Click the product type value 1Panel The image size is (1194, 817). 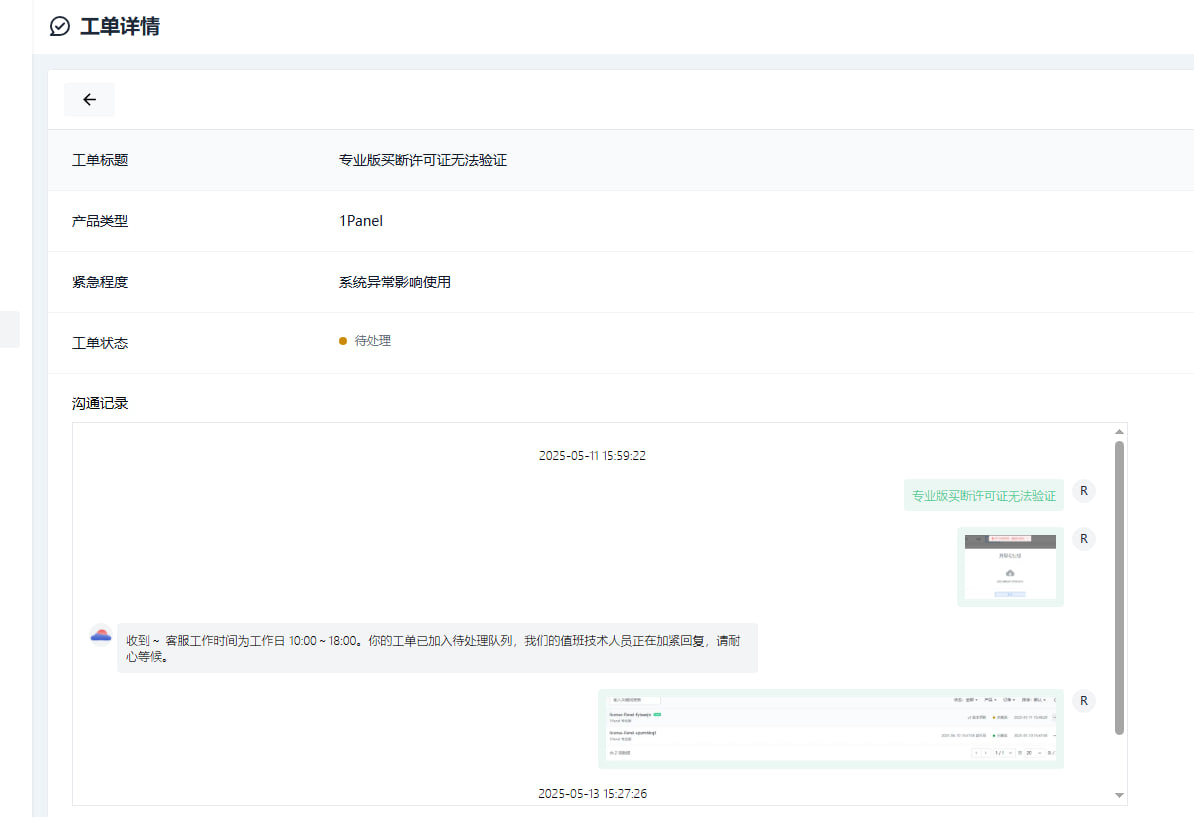click(x=361, y=221)
